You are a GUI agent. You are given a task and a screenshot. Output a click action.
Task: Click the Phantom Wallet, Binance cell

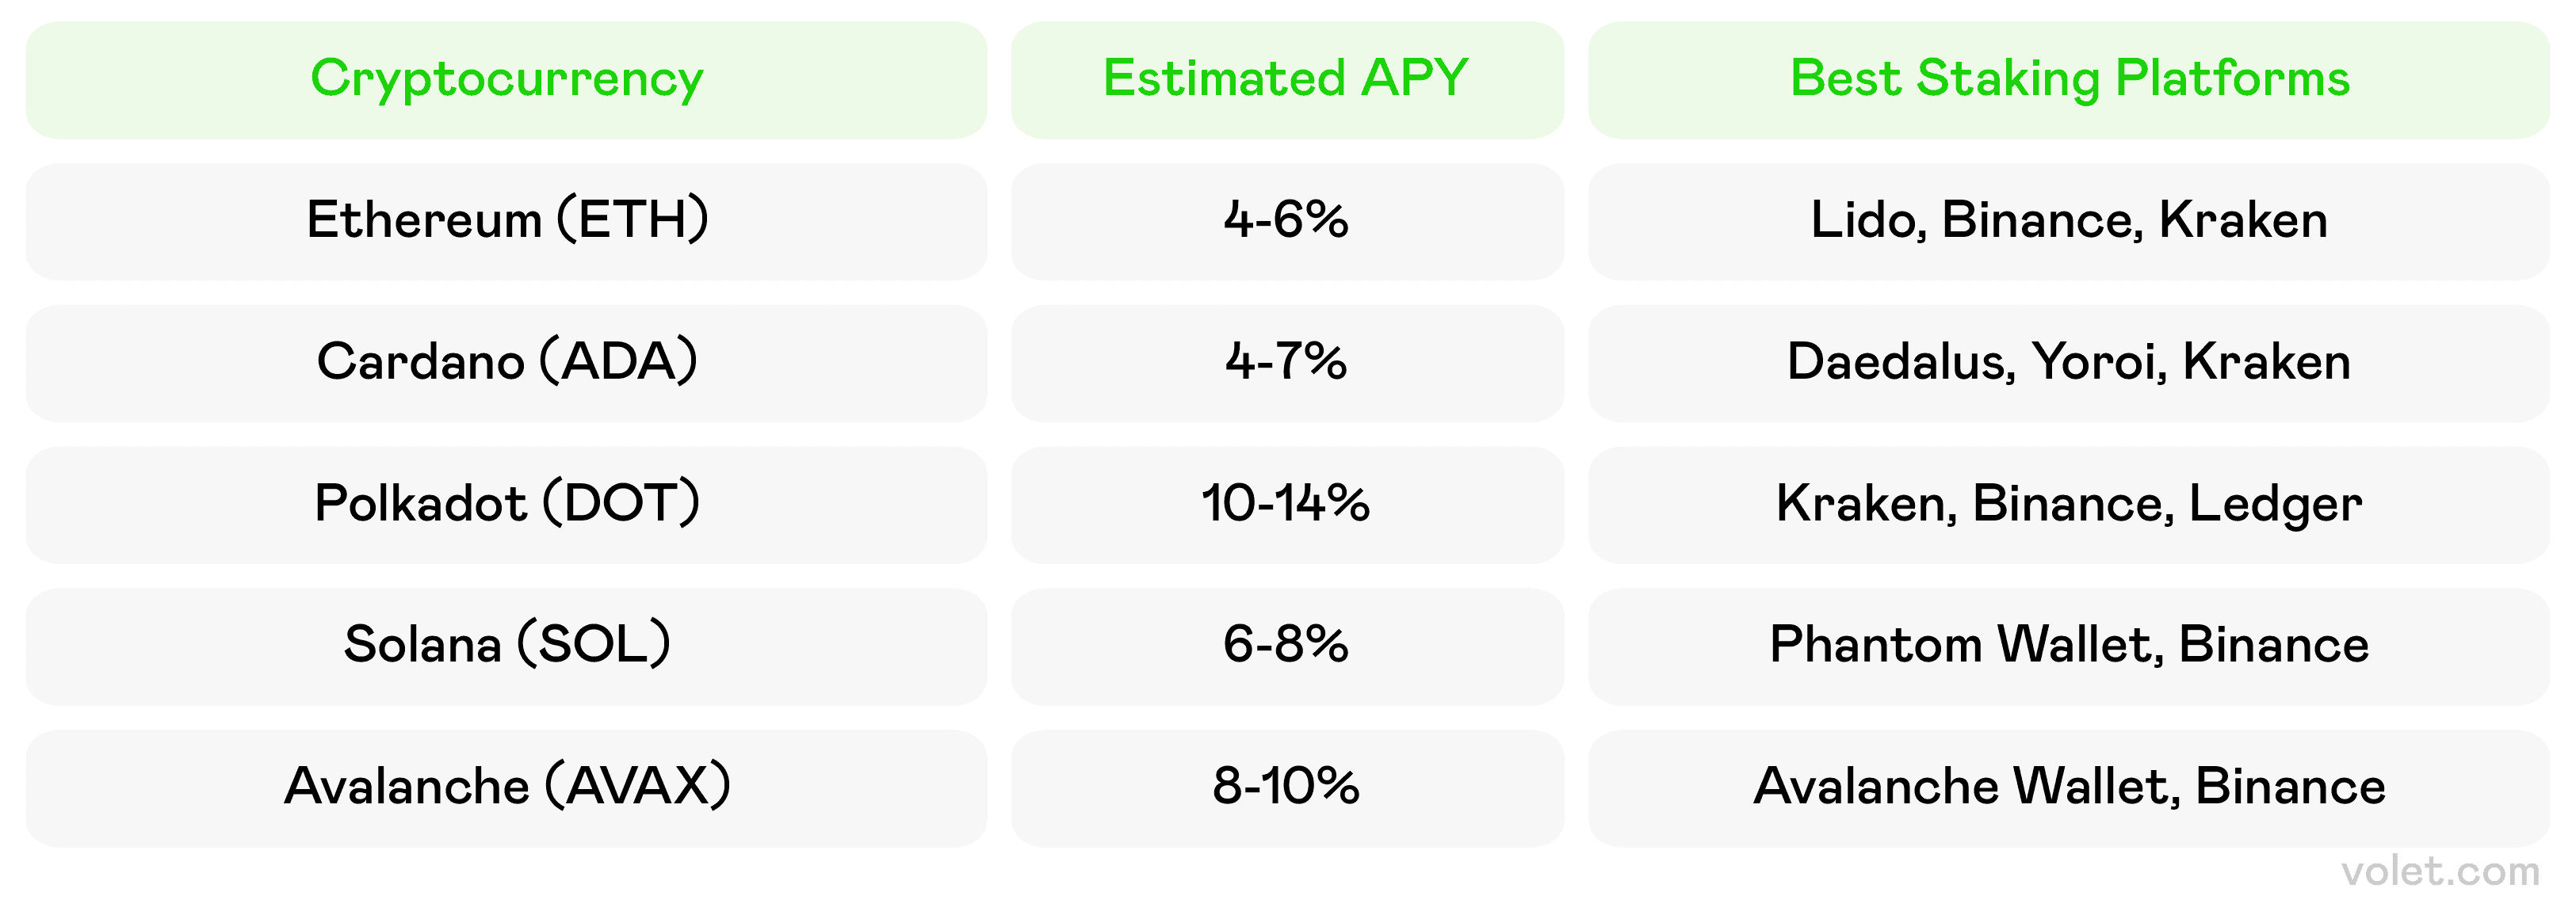point(2069,646)
